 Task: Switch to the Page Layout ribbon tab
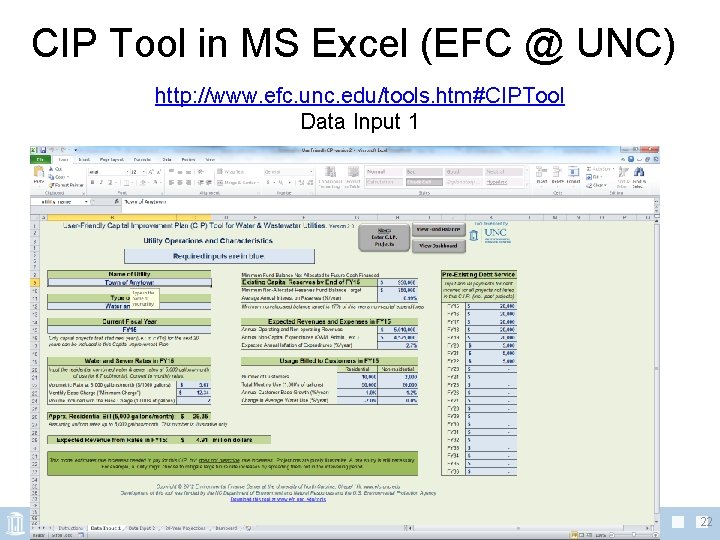[x=112, y=160]
